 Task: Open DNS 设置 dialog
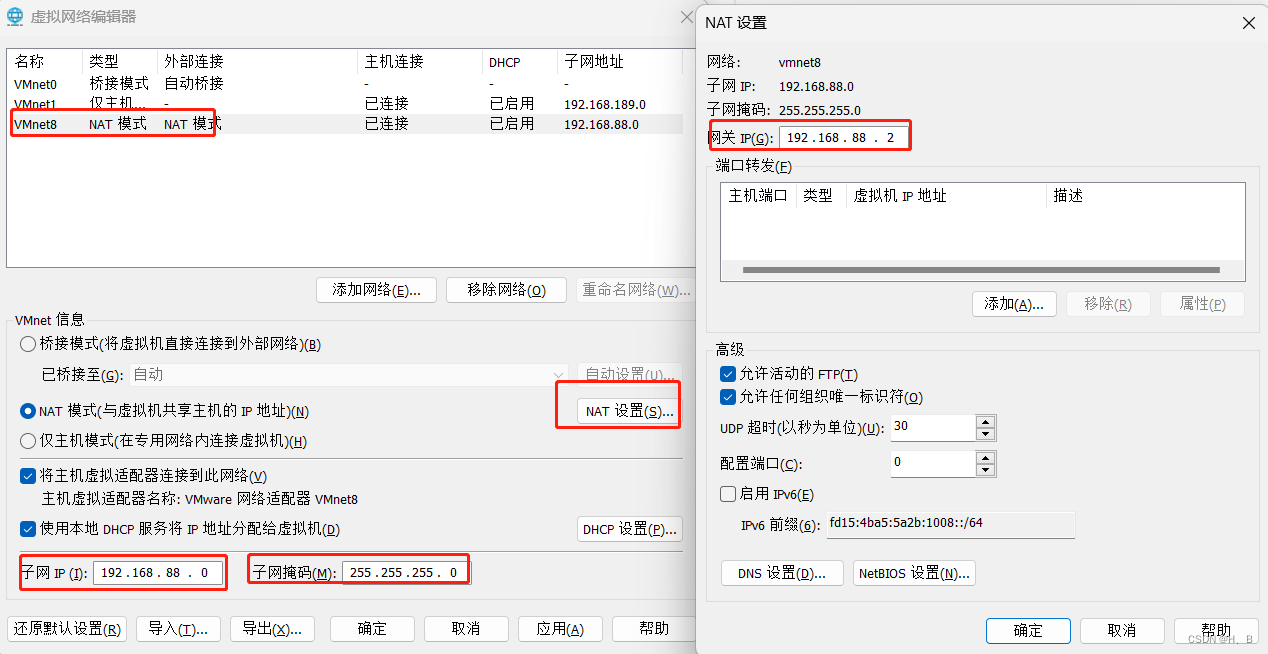click(782, 573)
